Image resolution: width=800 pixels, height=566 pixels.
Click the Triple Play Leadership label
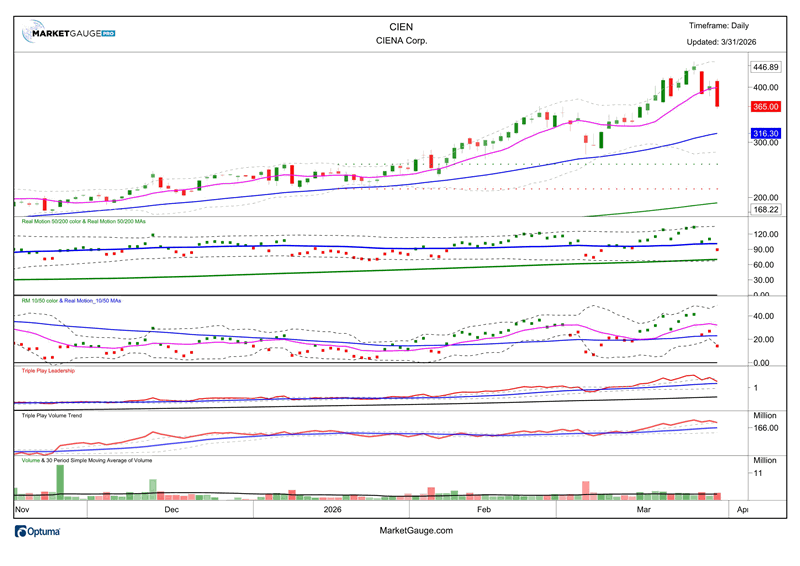49,370
